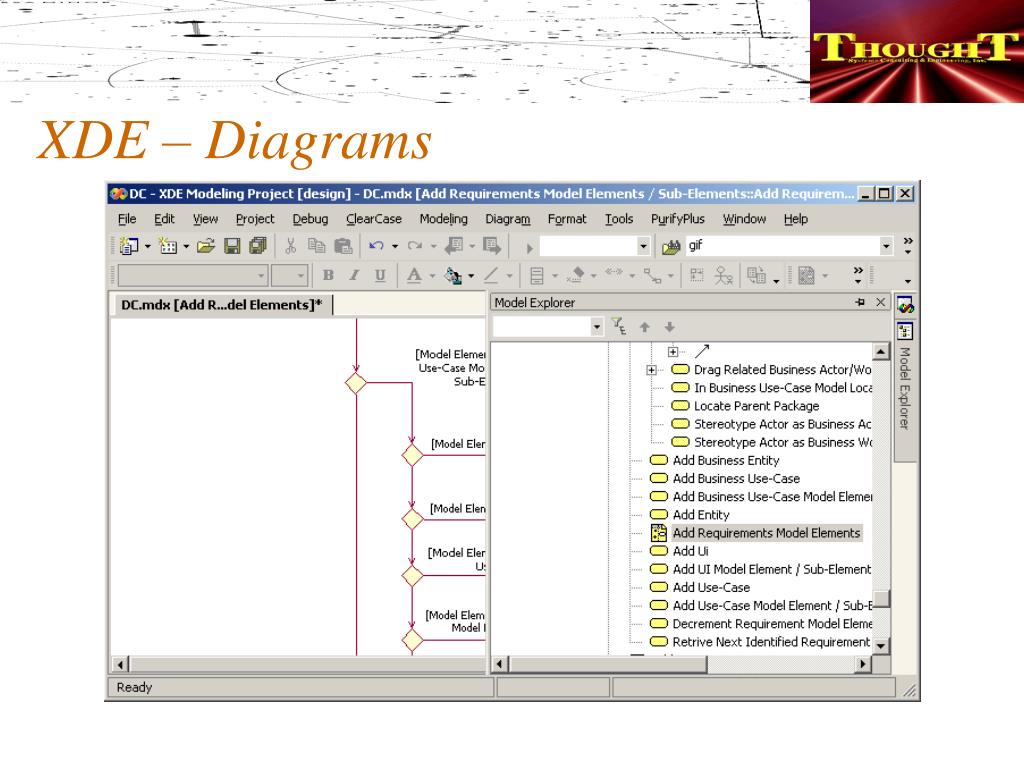Open the solution configuration dropdown arrow
This screenshot has width=1024, height=768.
[x=643, y=246]
